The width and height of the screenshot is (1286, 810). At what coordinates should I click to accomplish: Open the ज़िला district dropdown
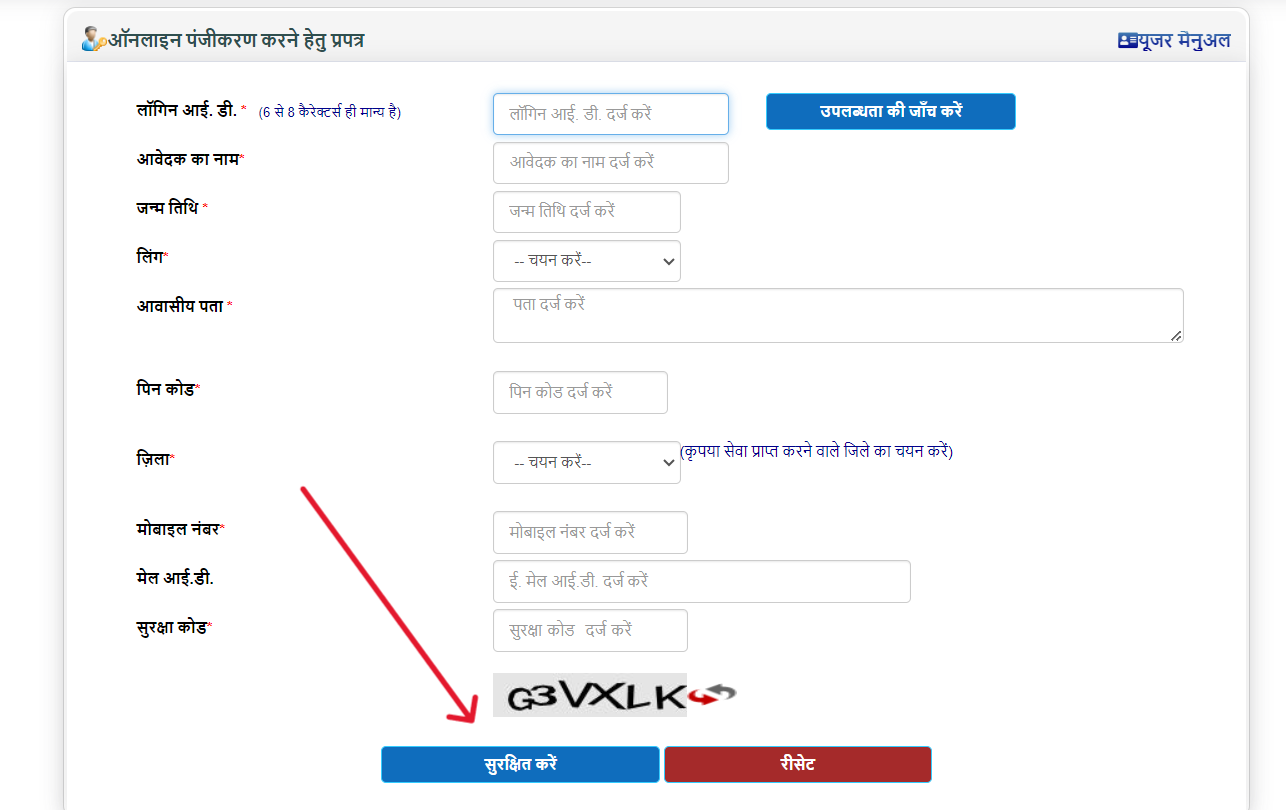[587, 463]
